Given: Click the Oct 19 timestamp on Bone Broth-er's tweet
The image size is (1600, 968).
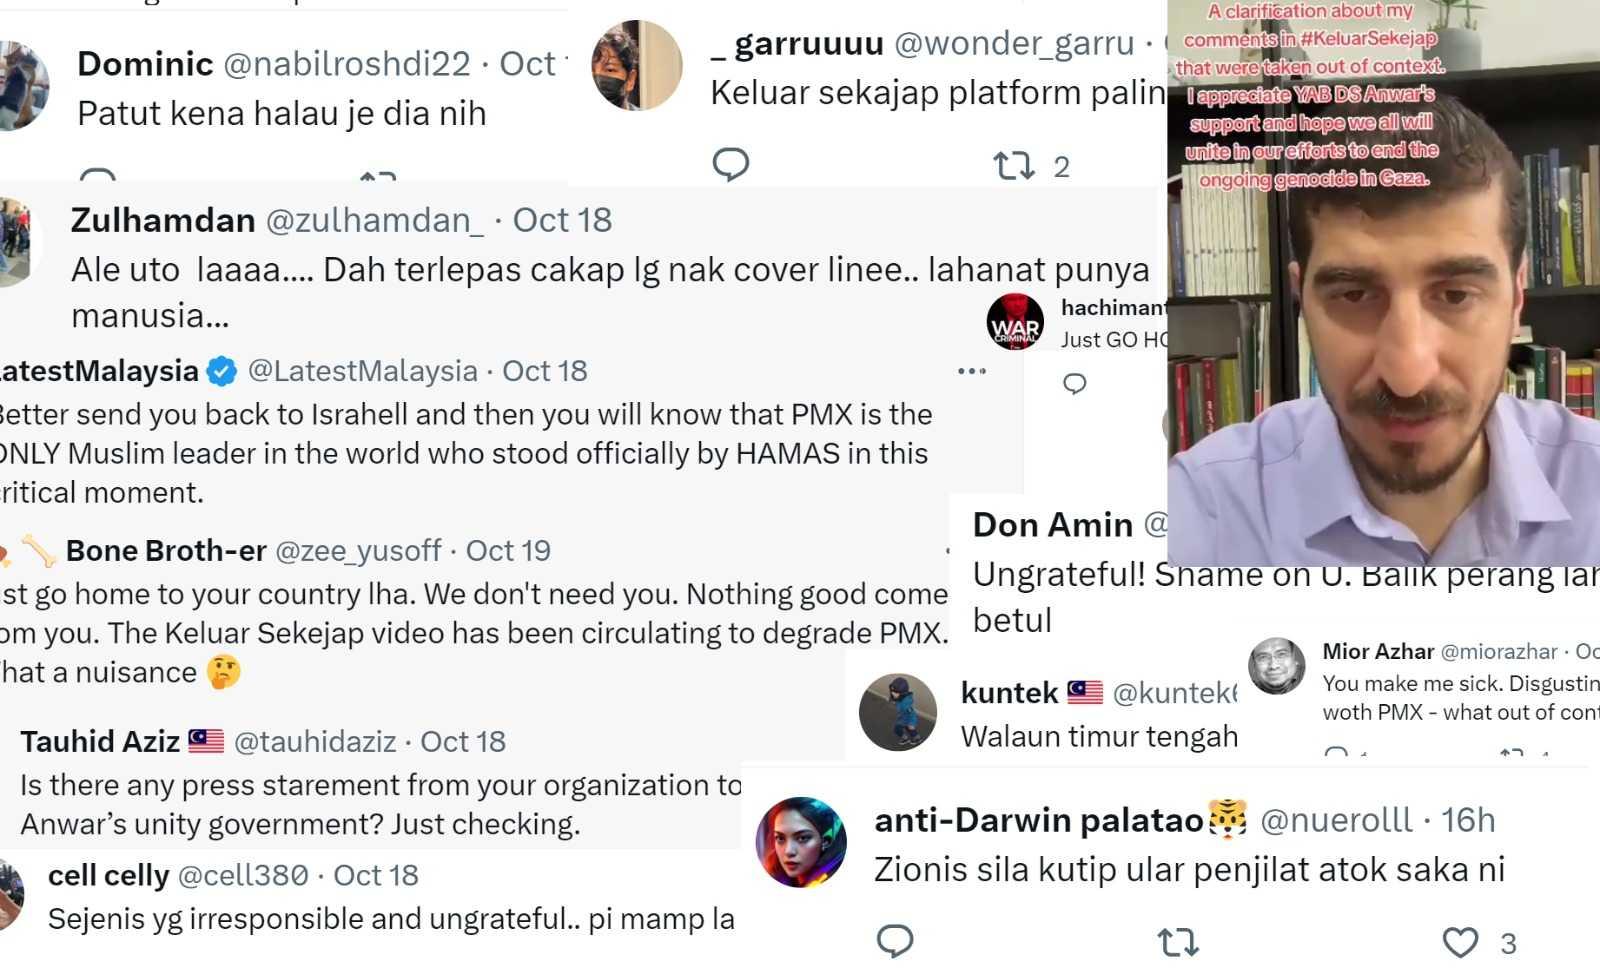Looking at the screenshot, I should click(508, 550).
